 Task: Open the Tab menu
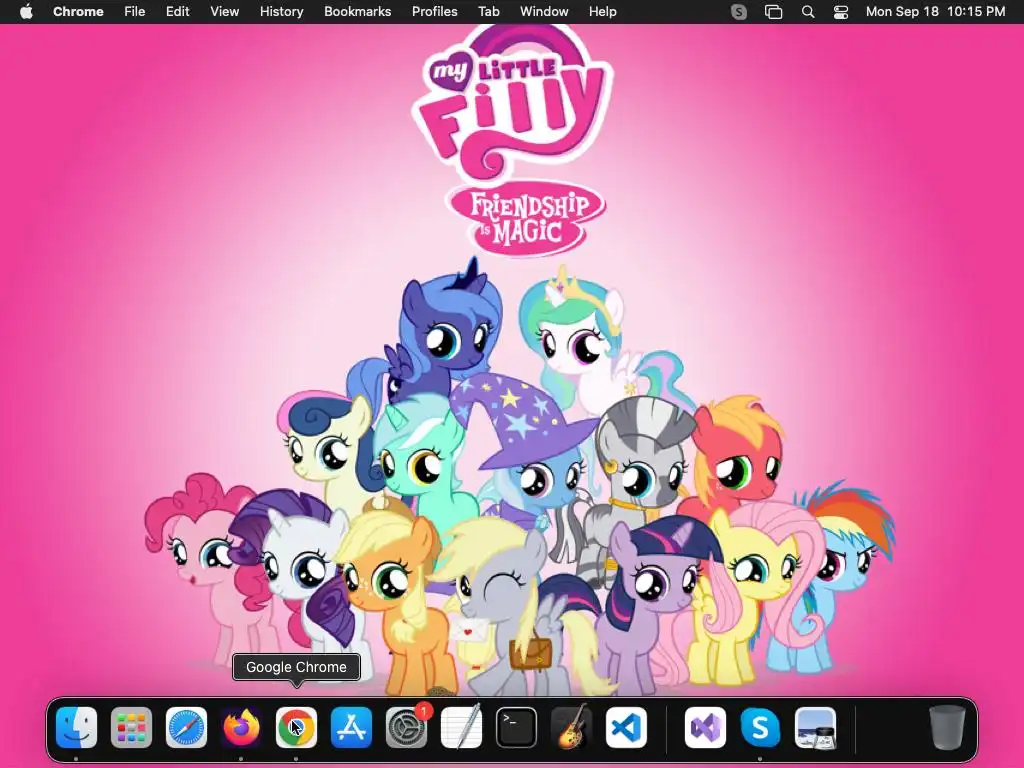click(x=488, y=12)
